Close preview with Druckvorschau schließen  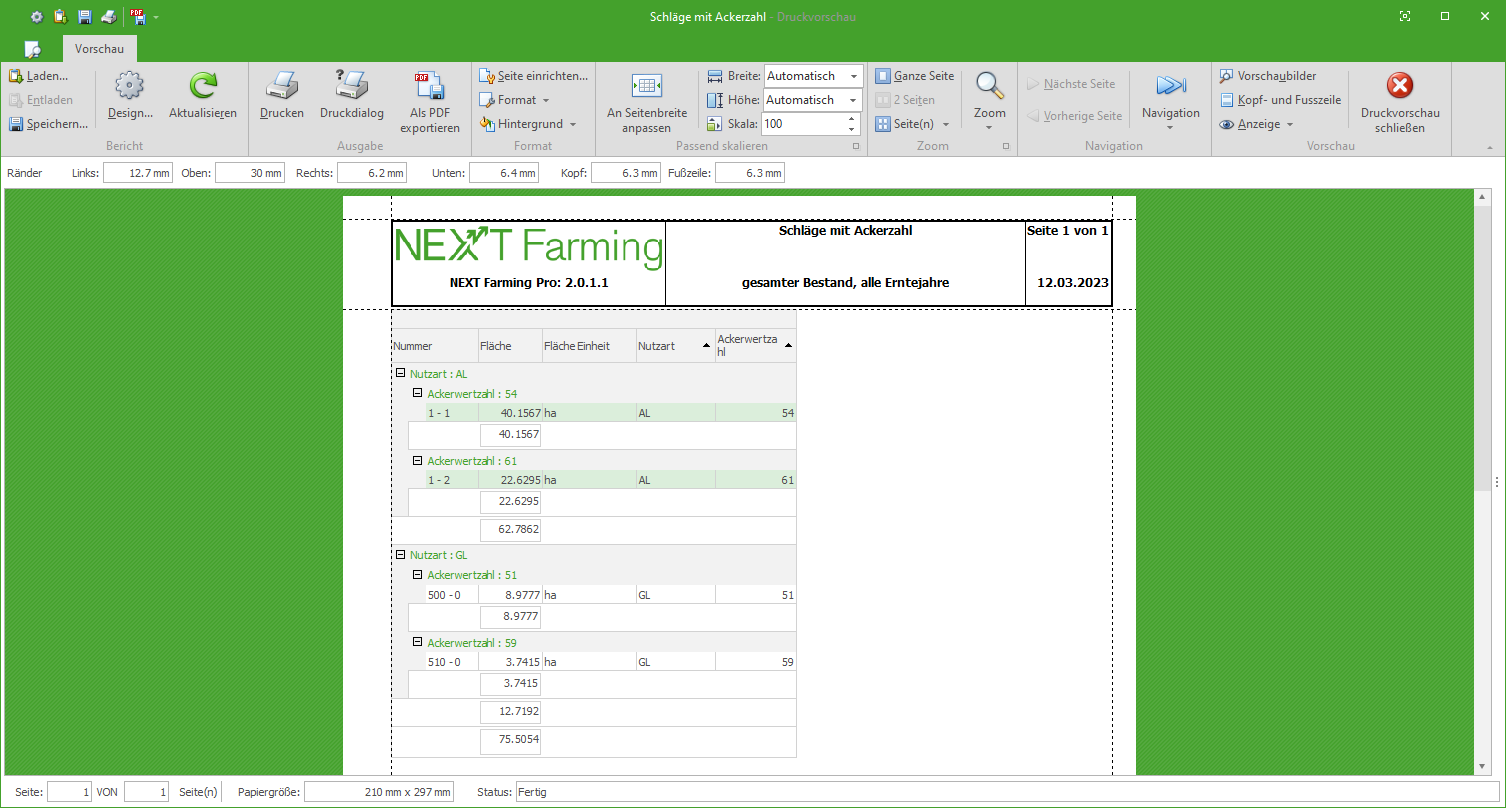click(x=1400, y=87)
